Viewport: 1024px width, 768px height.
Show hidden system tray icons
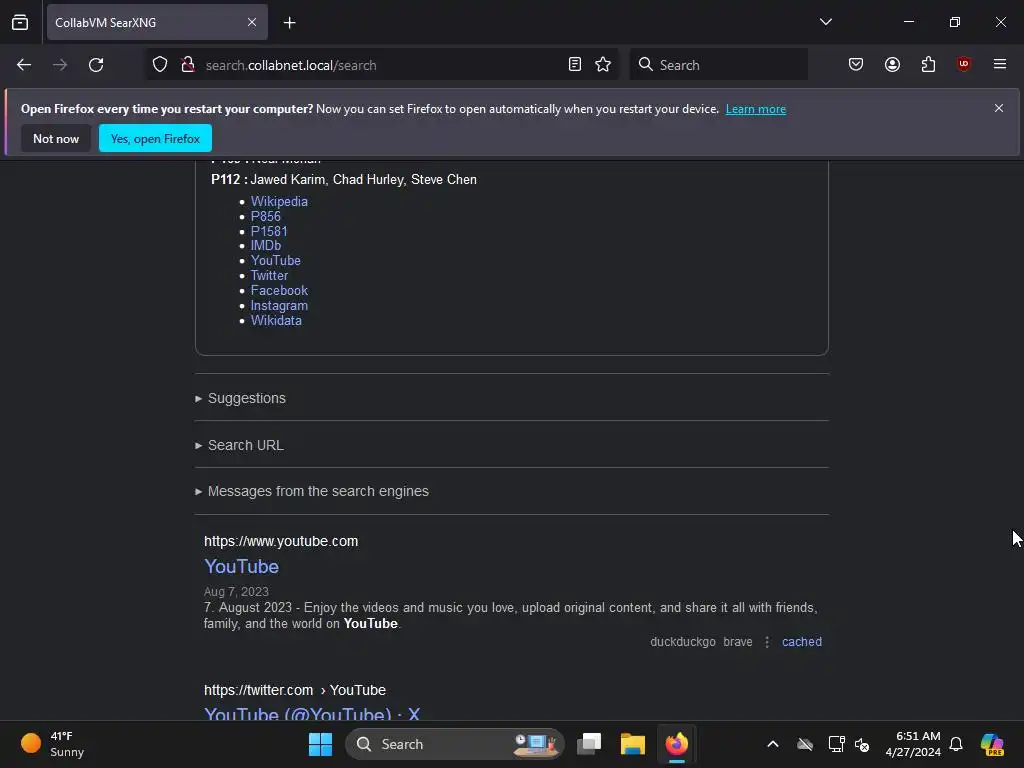[773, 744]
